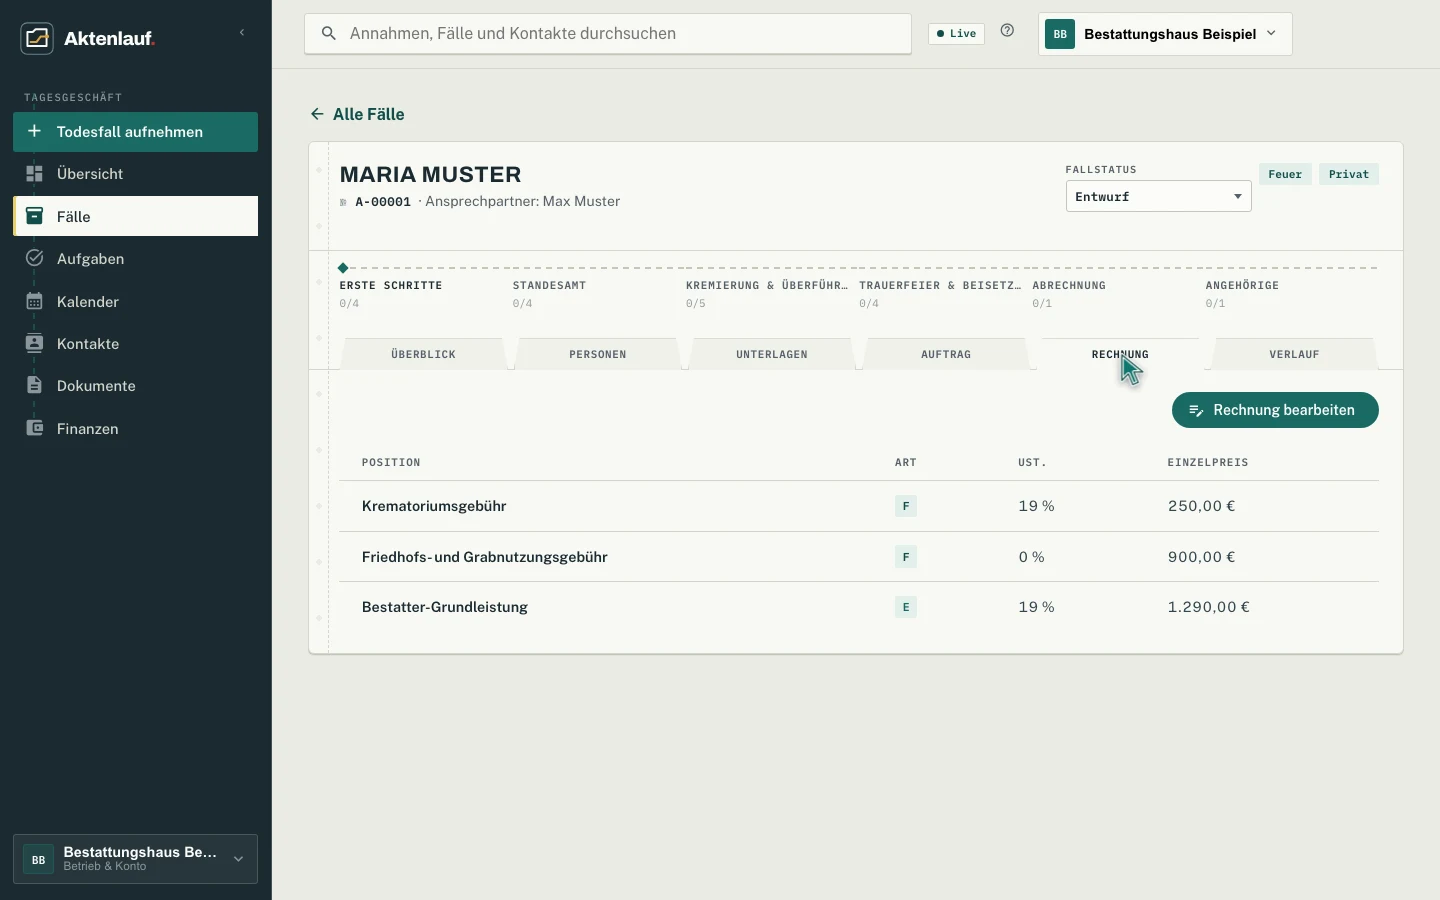
Task: Click the Kontakte person icon
Action: (34, 343)
